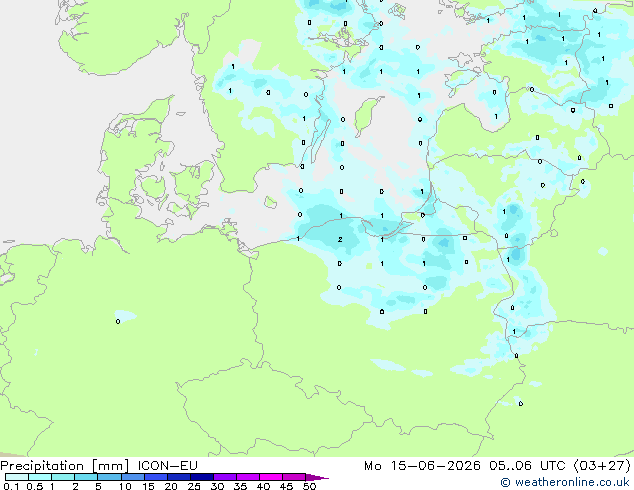Click the 0.1–0.5 mm legend color swatch
This screenshot has height=490, width=634.
(17, 477)
